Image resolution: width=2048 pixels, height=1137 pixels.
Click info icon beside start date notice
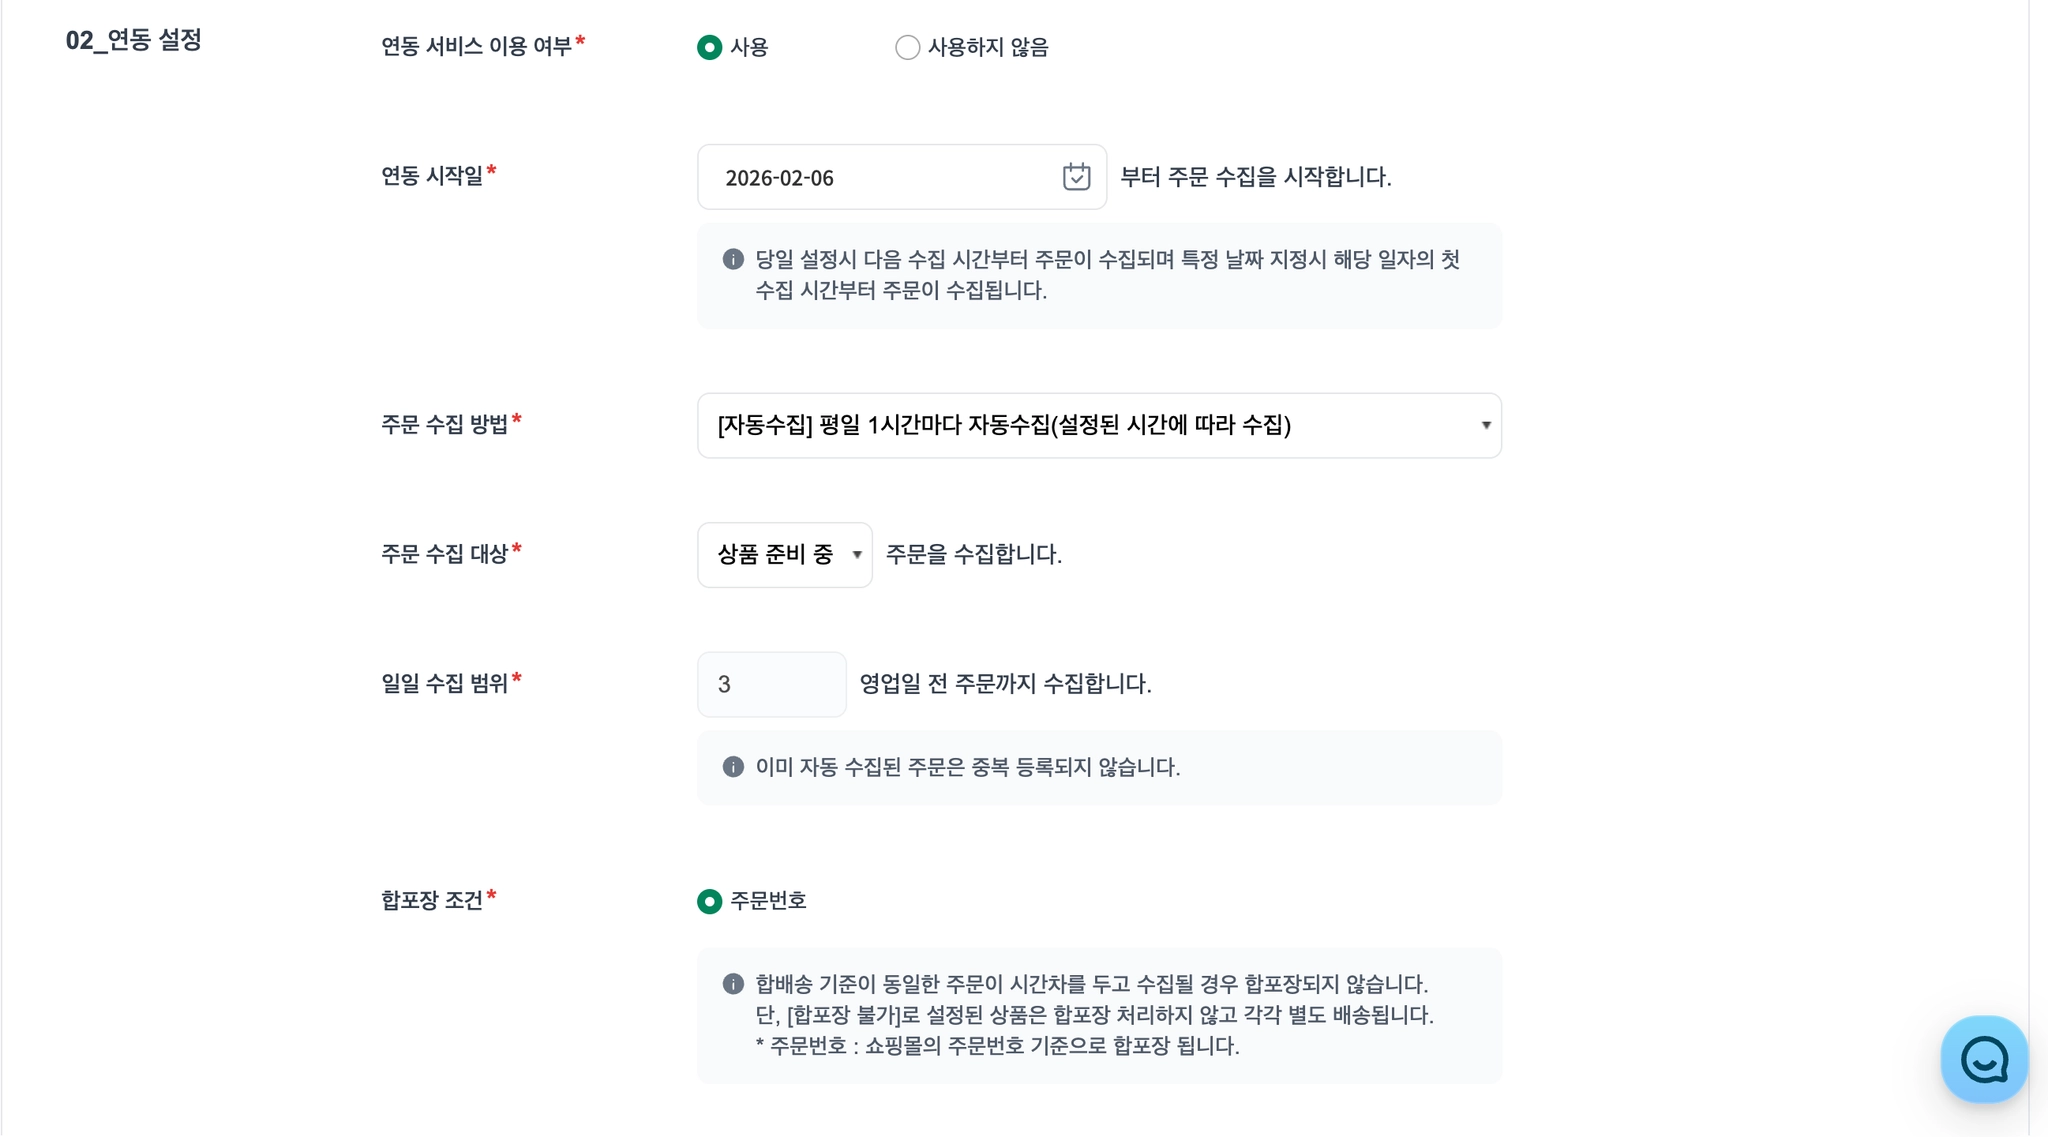tap(733, 260)
